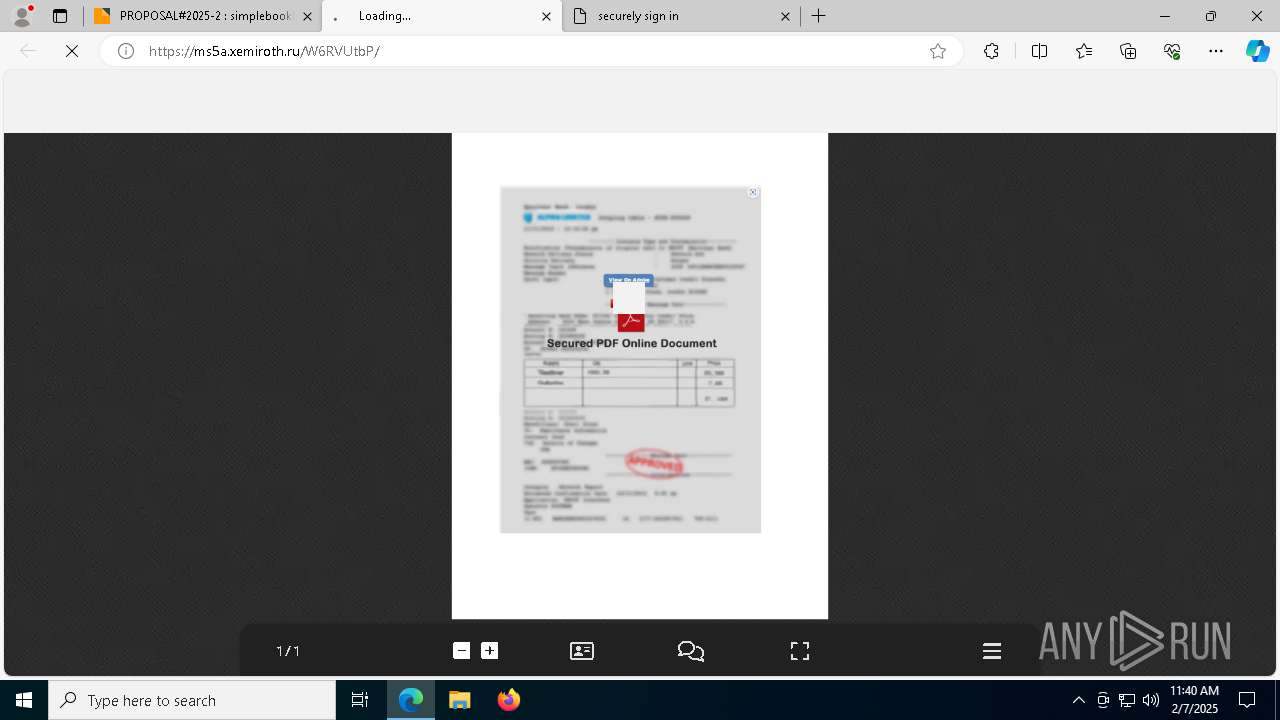The width and height of the screenshot is (1280, 720).
Task: Toggle split screen view
Action: [x=1039, y=51]
